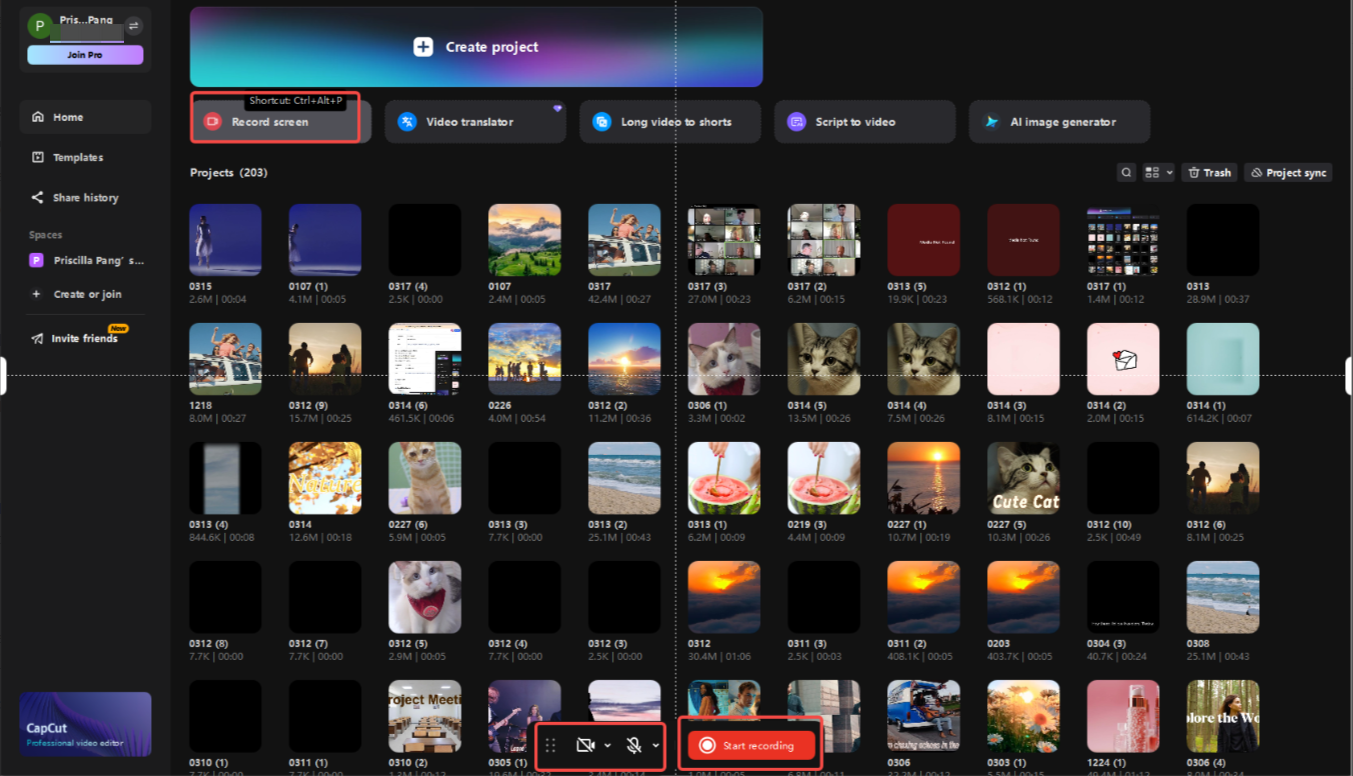Open the grid view layout dropdown
This screenshot has width=1353, height=776.
click(x=1158, y=173)
